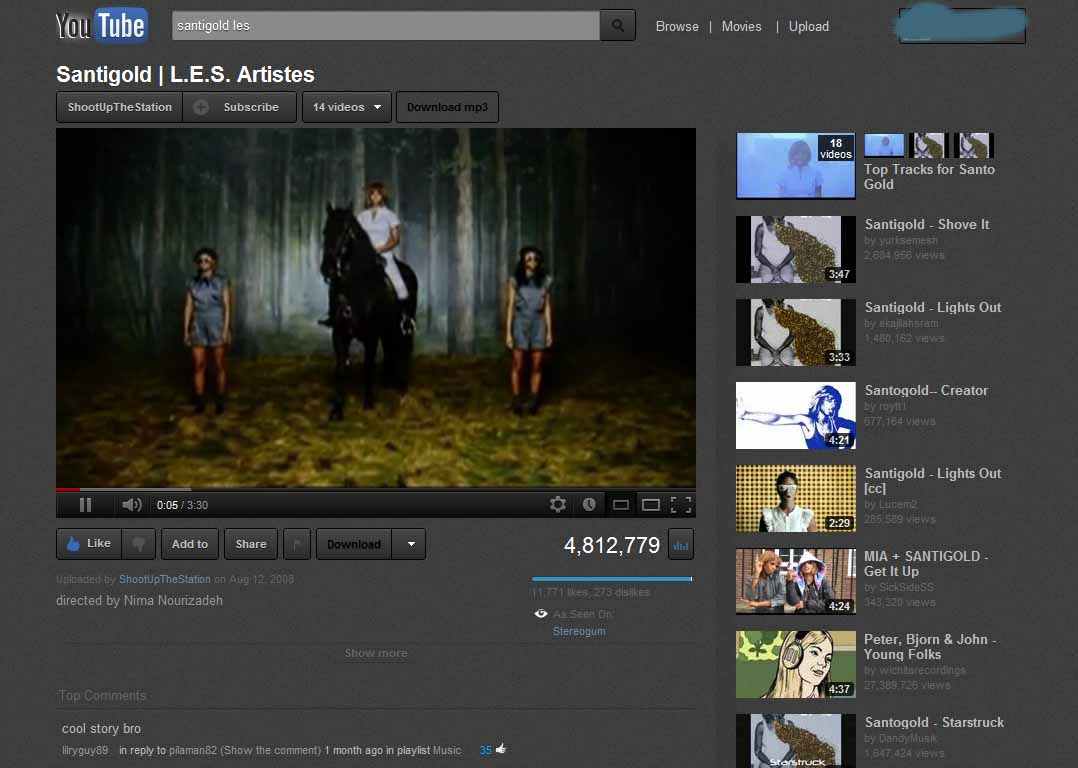The width and height of the screenshot is (1078, 768).
Task: Open commenter lilryguy89 profile
Action: point(85,750)
